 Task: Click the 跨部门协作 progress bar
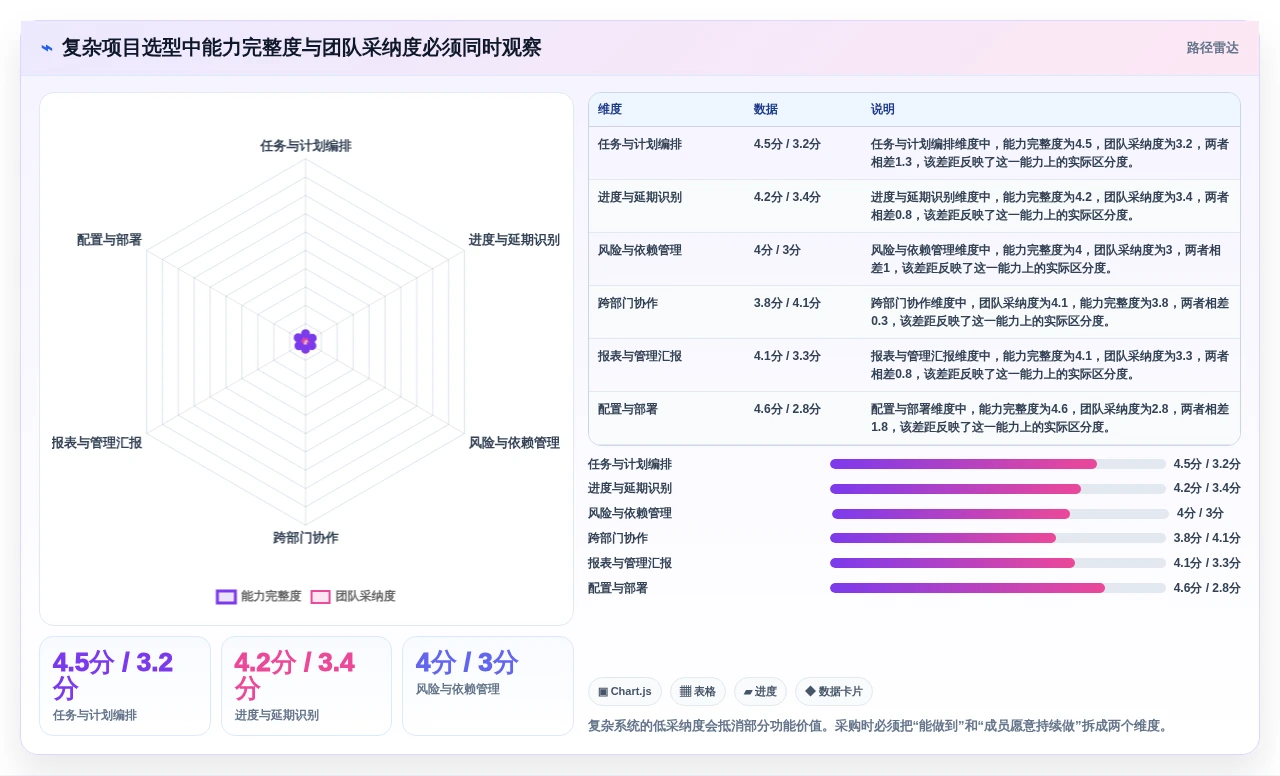point(998,538)
